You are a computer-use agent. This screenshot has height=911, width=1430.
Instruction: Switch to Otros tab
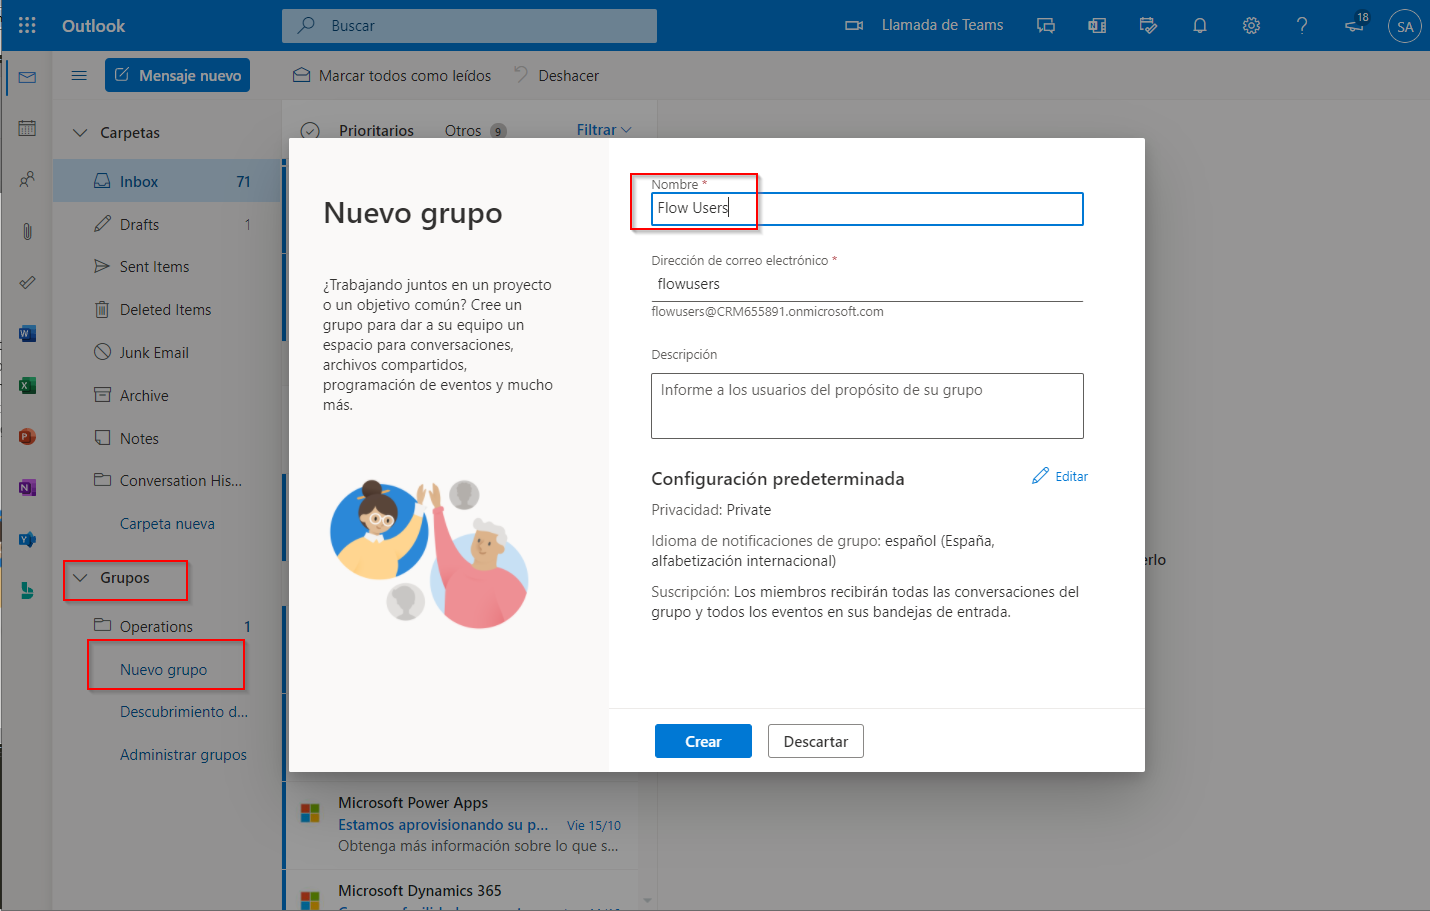tap(475, 131)
